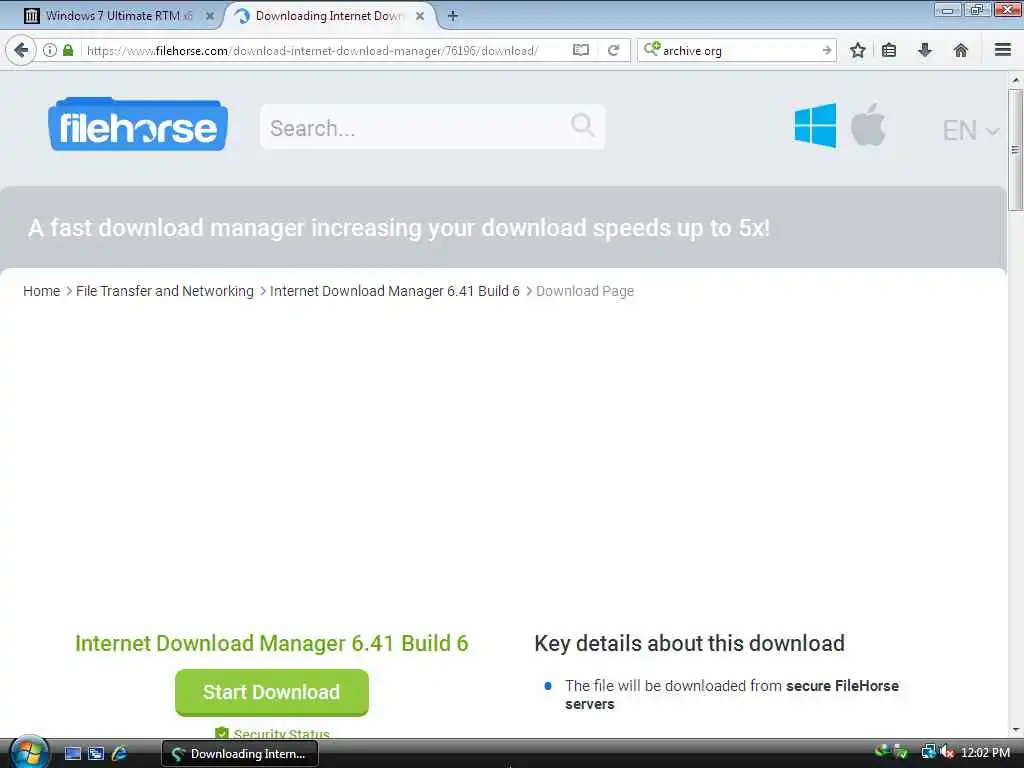
Task: Click the Downloading Intern... taskbar button
Action: pyautogui.click(x=240, y=754)
